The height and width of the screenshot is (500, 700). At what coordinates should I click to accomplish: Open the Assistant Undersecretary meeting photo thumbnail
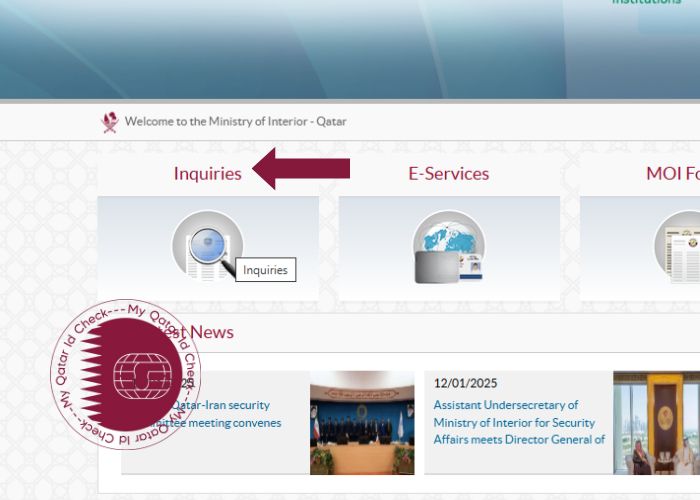(656, 422)
